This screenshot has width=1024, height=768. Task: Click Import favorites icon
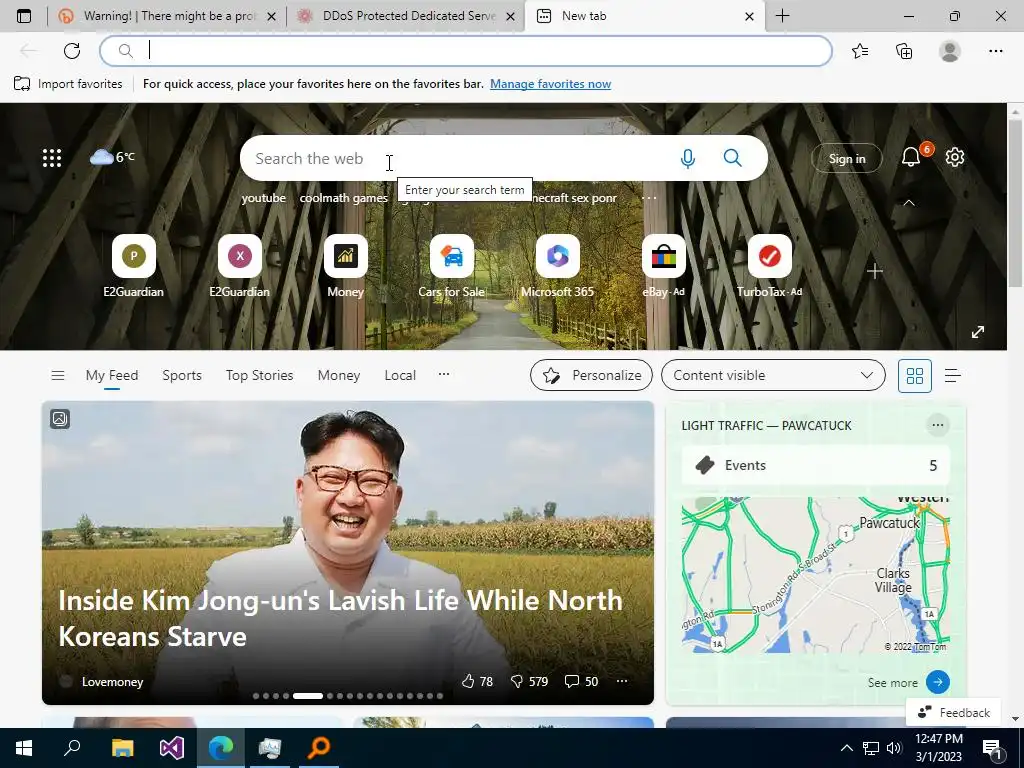point(22,84)
